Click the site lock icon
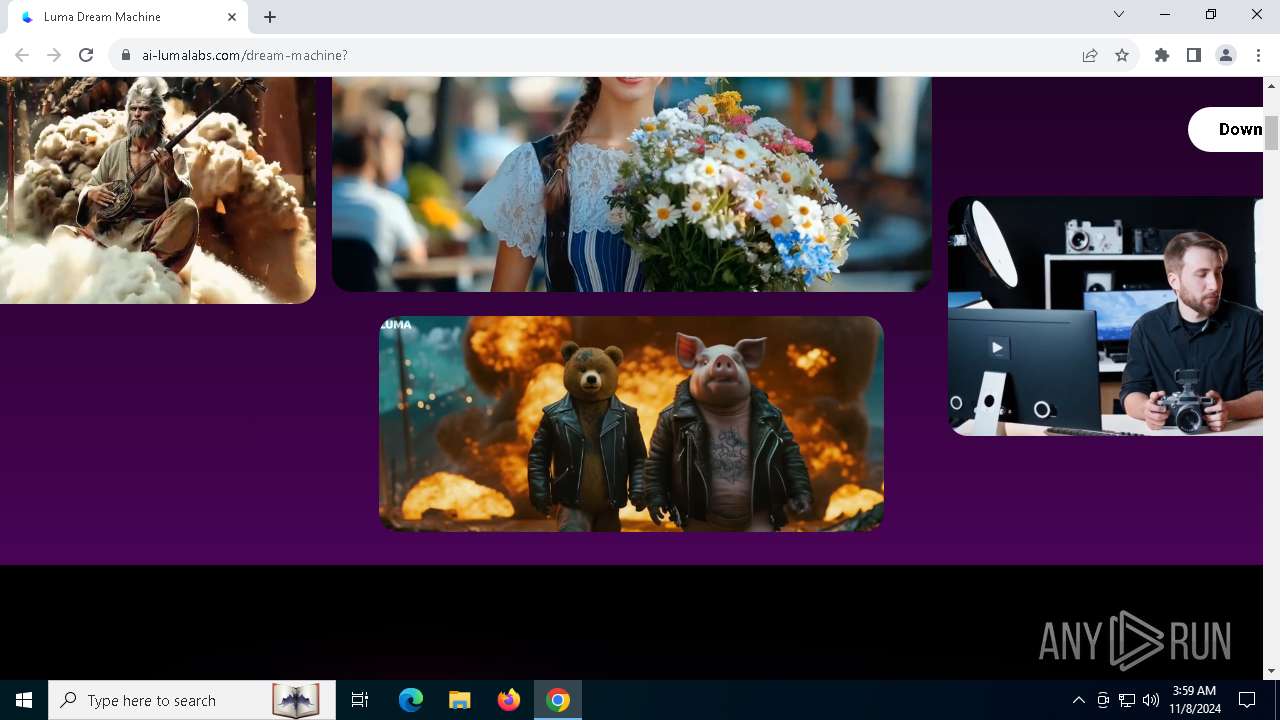The image size is (1280, 720). pyautogui.click(x=126, y=55)
